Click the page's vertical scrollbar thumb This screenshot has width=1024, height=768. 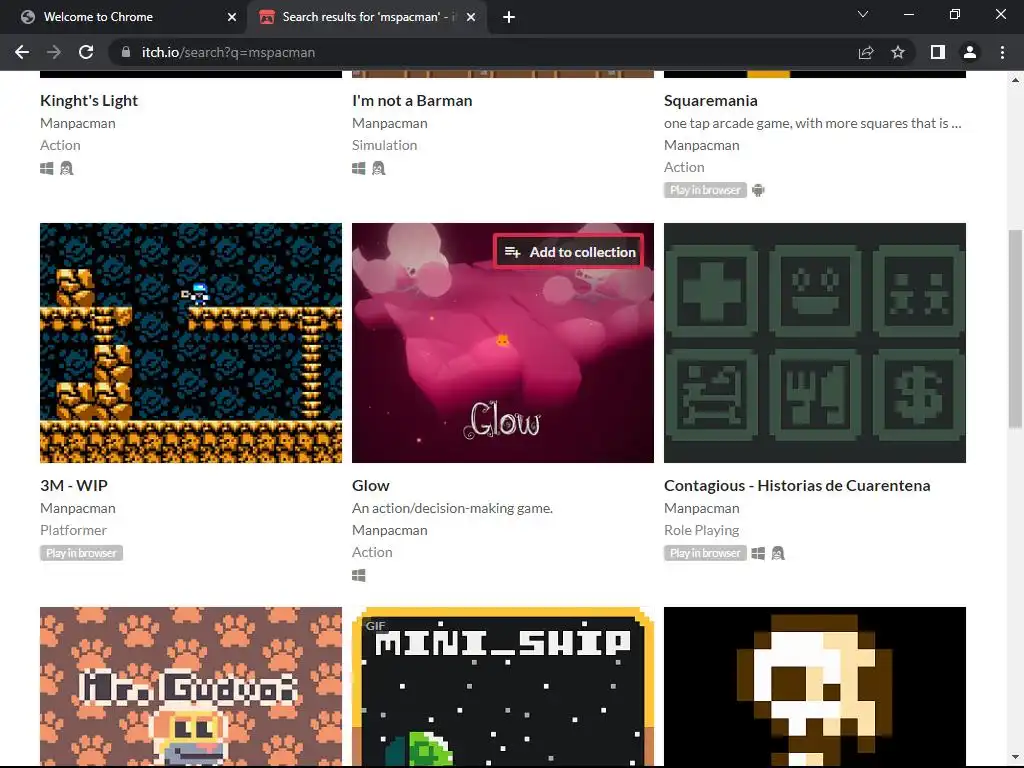(x=1016, y=328)
